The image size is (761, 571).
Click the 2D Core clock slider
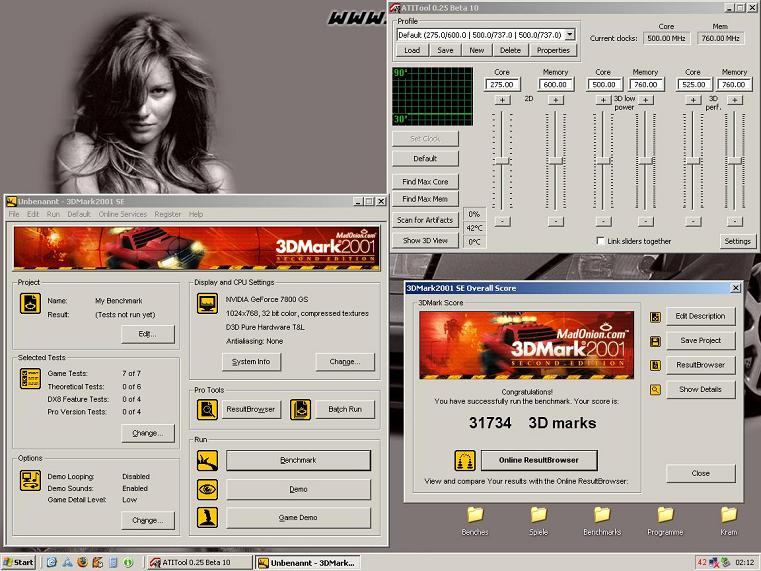[502, 161]
